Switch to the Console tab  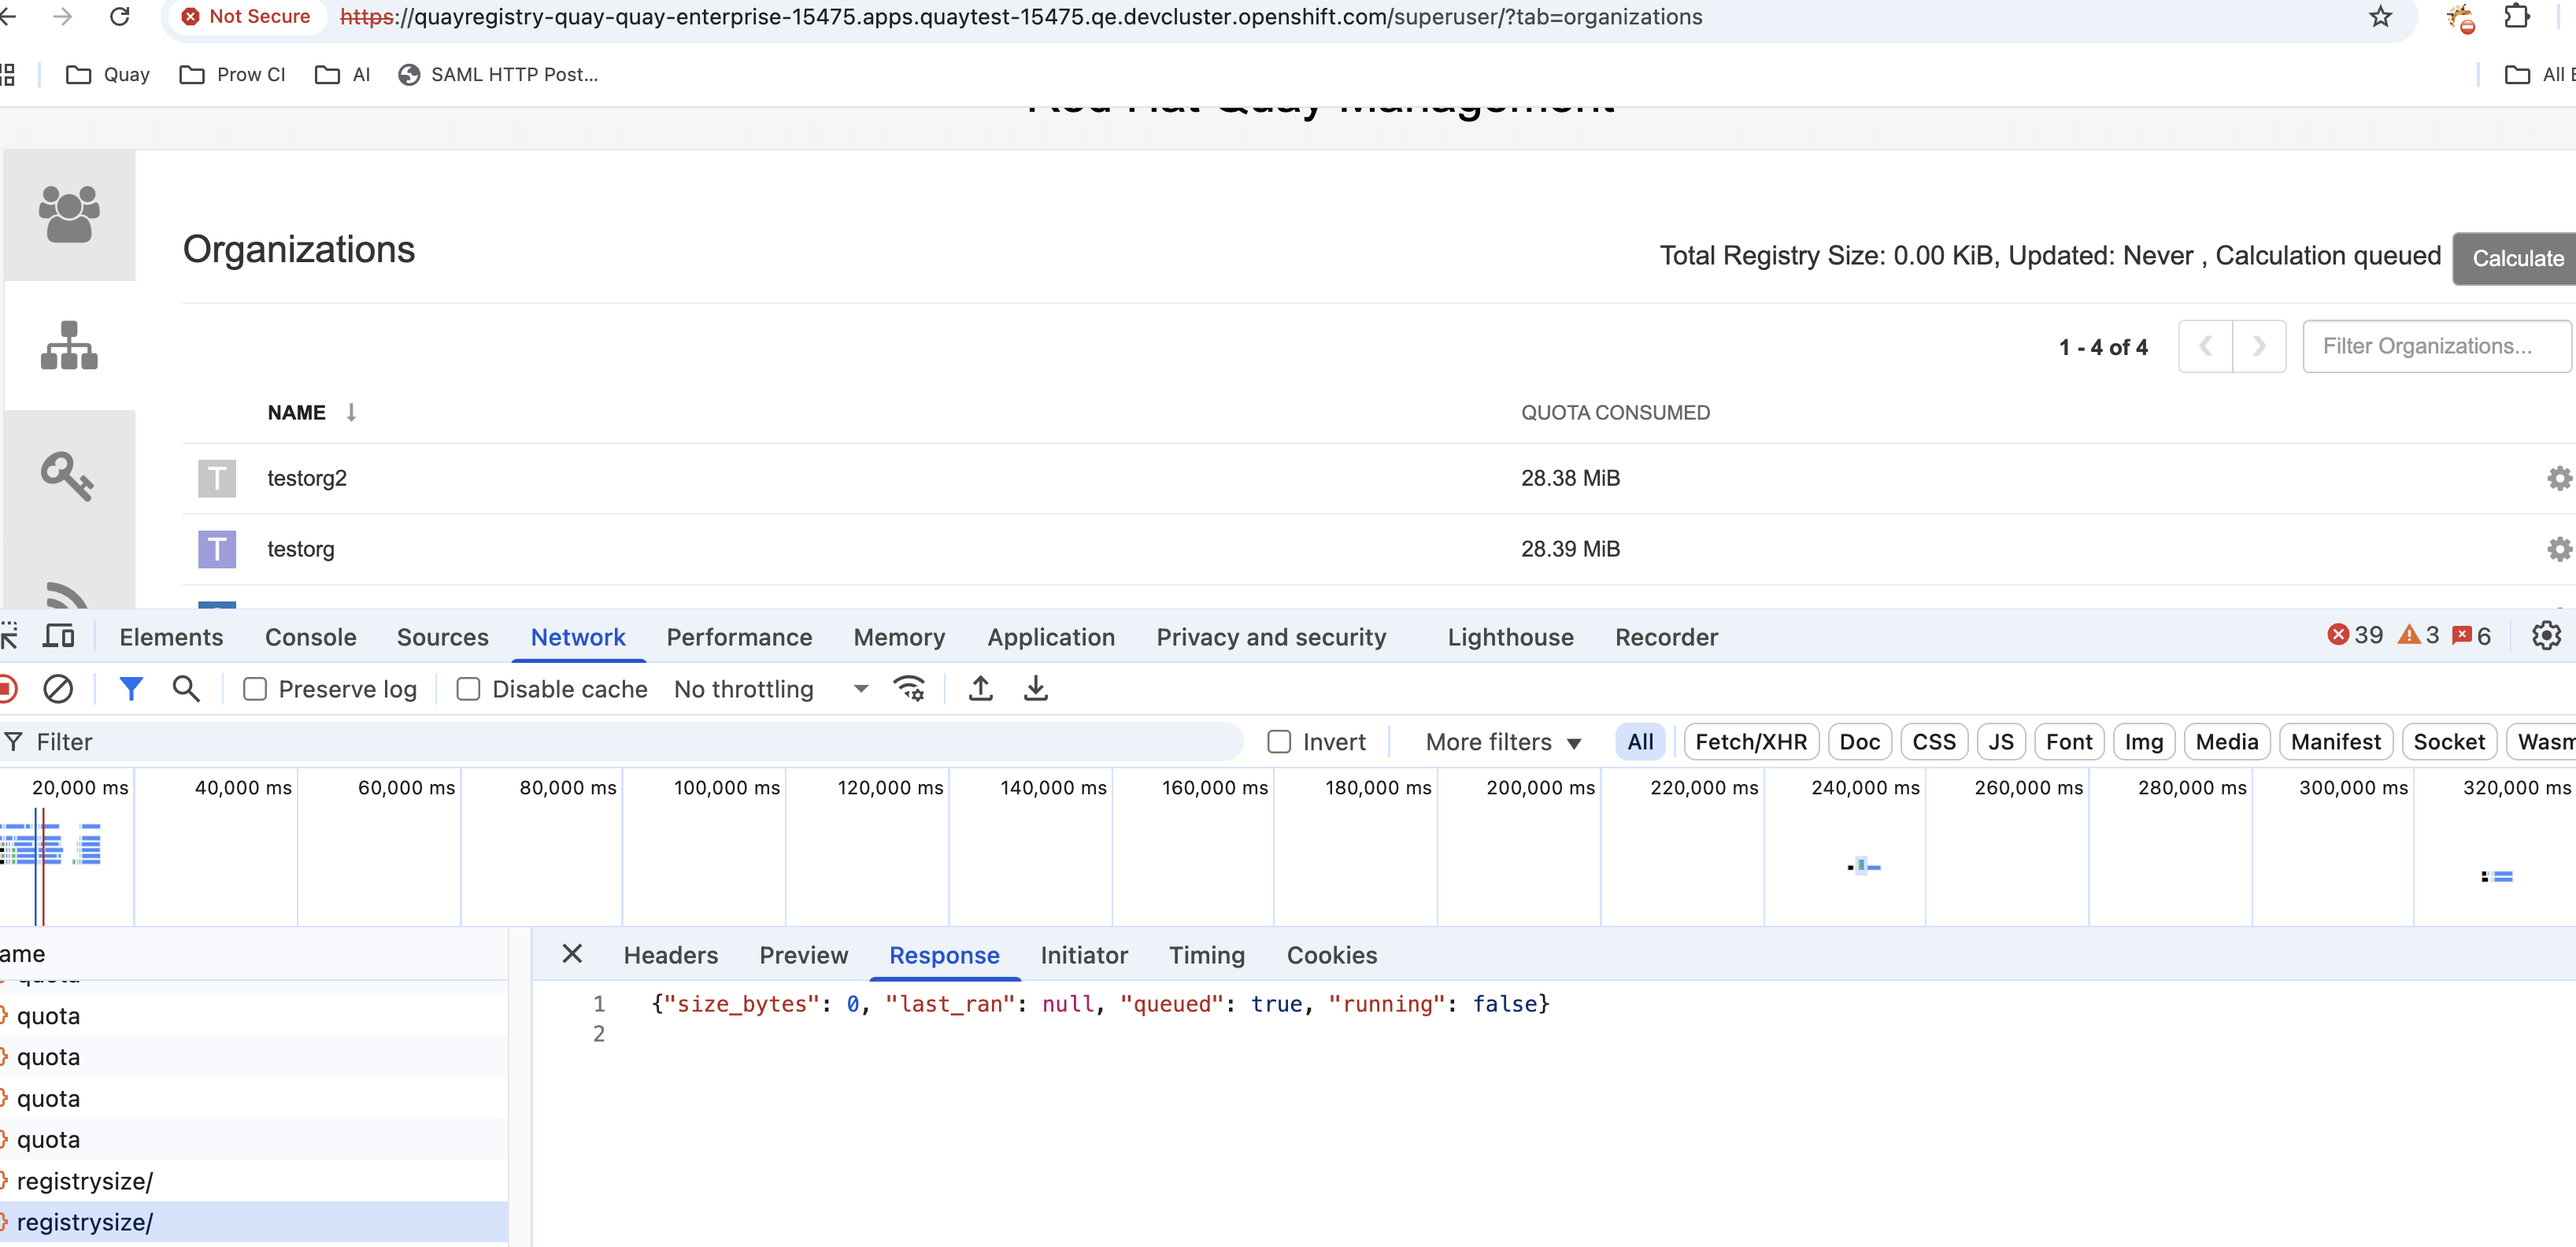point(310,637)
